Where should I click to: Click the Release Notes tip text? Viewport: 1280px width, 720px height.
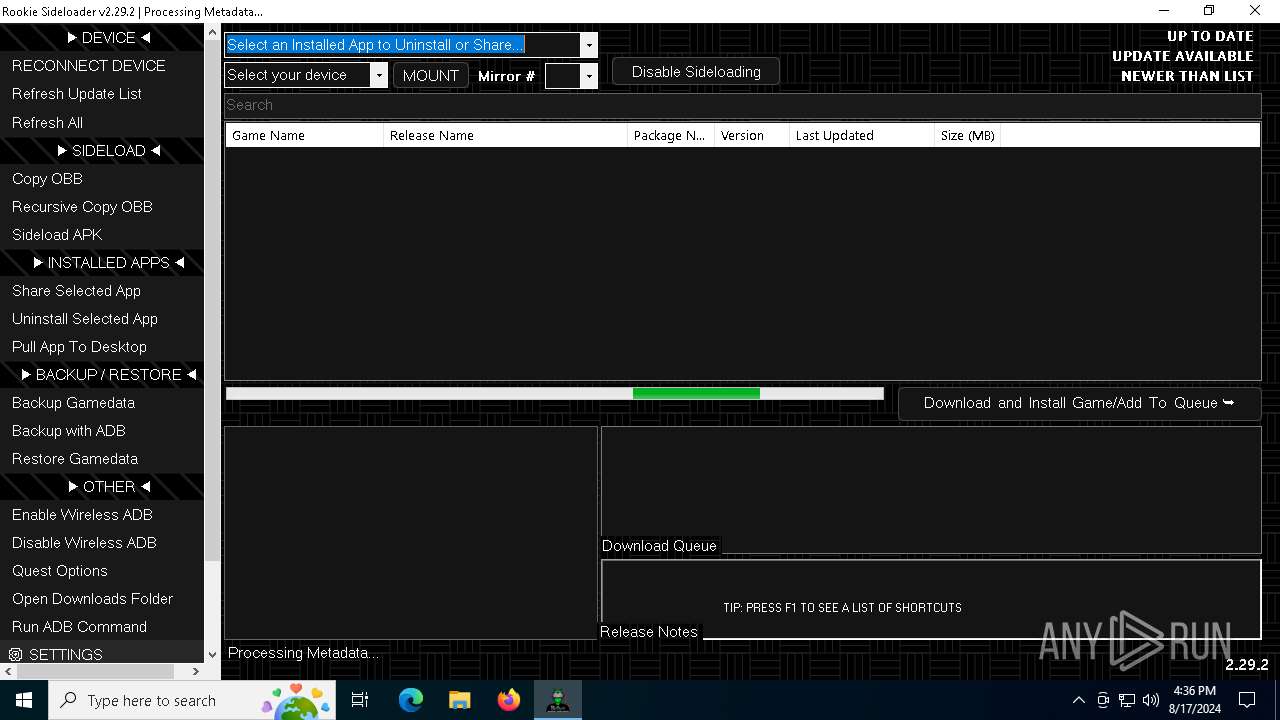pyautogui.click(x=842, y=607)
